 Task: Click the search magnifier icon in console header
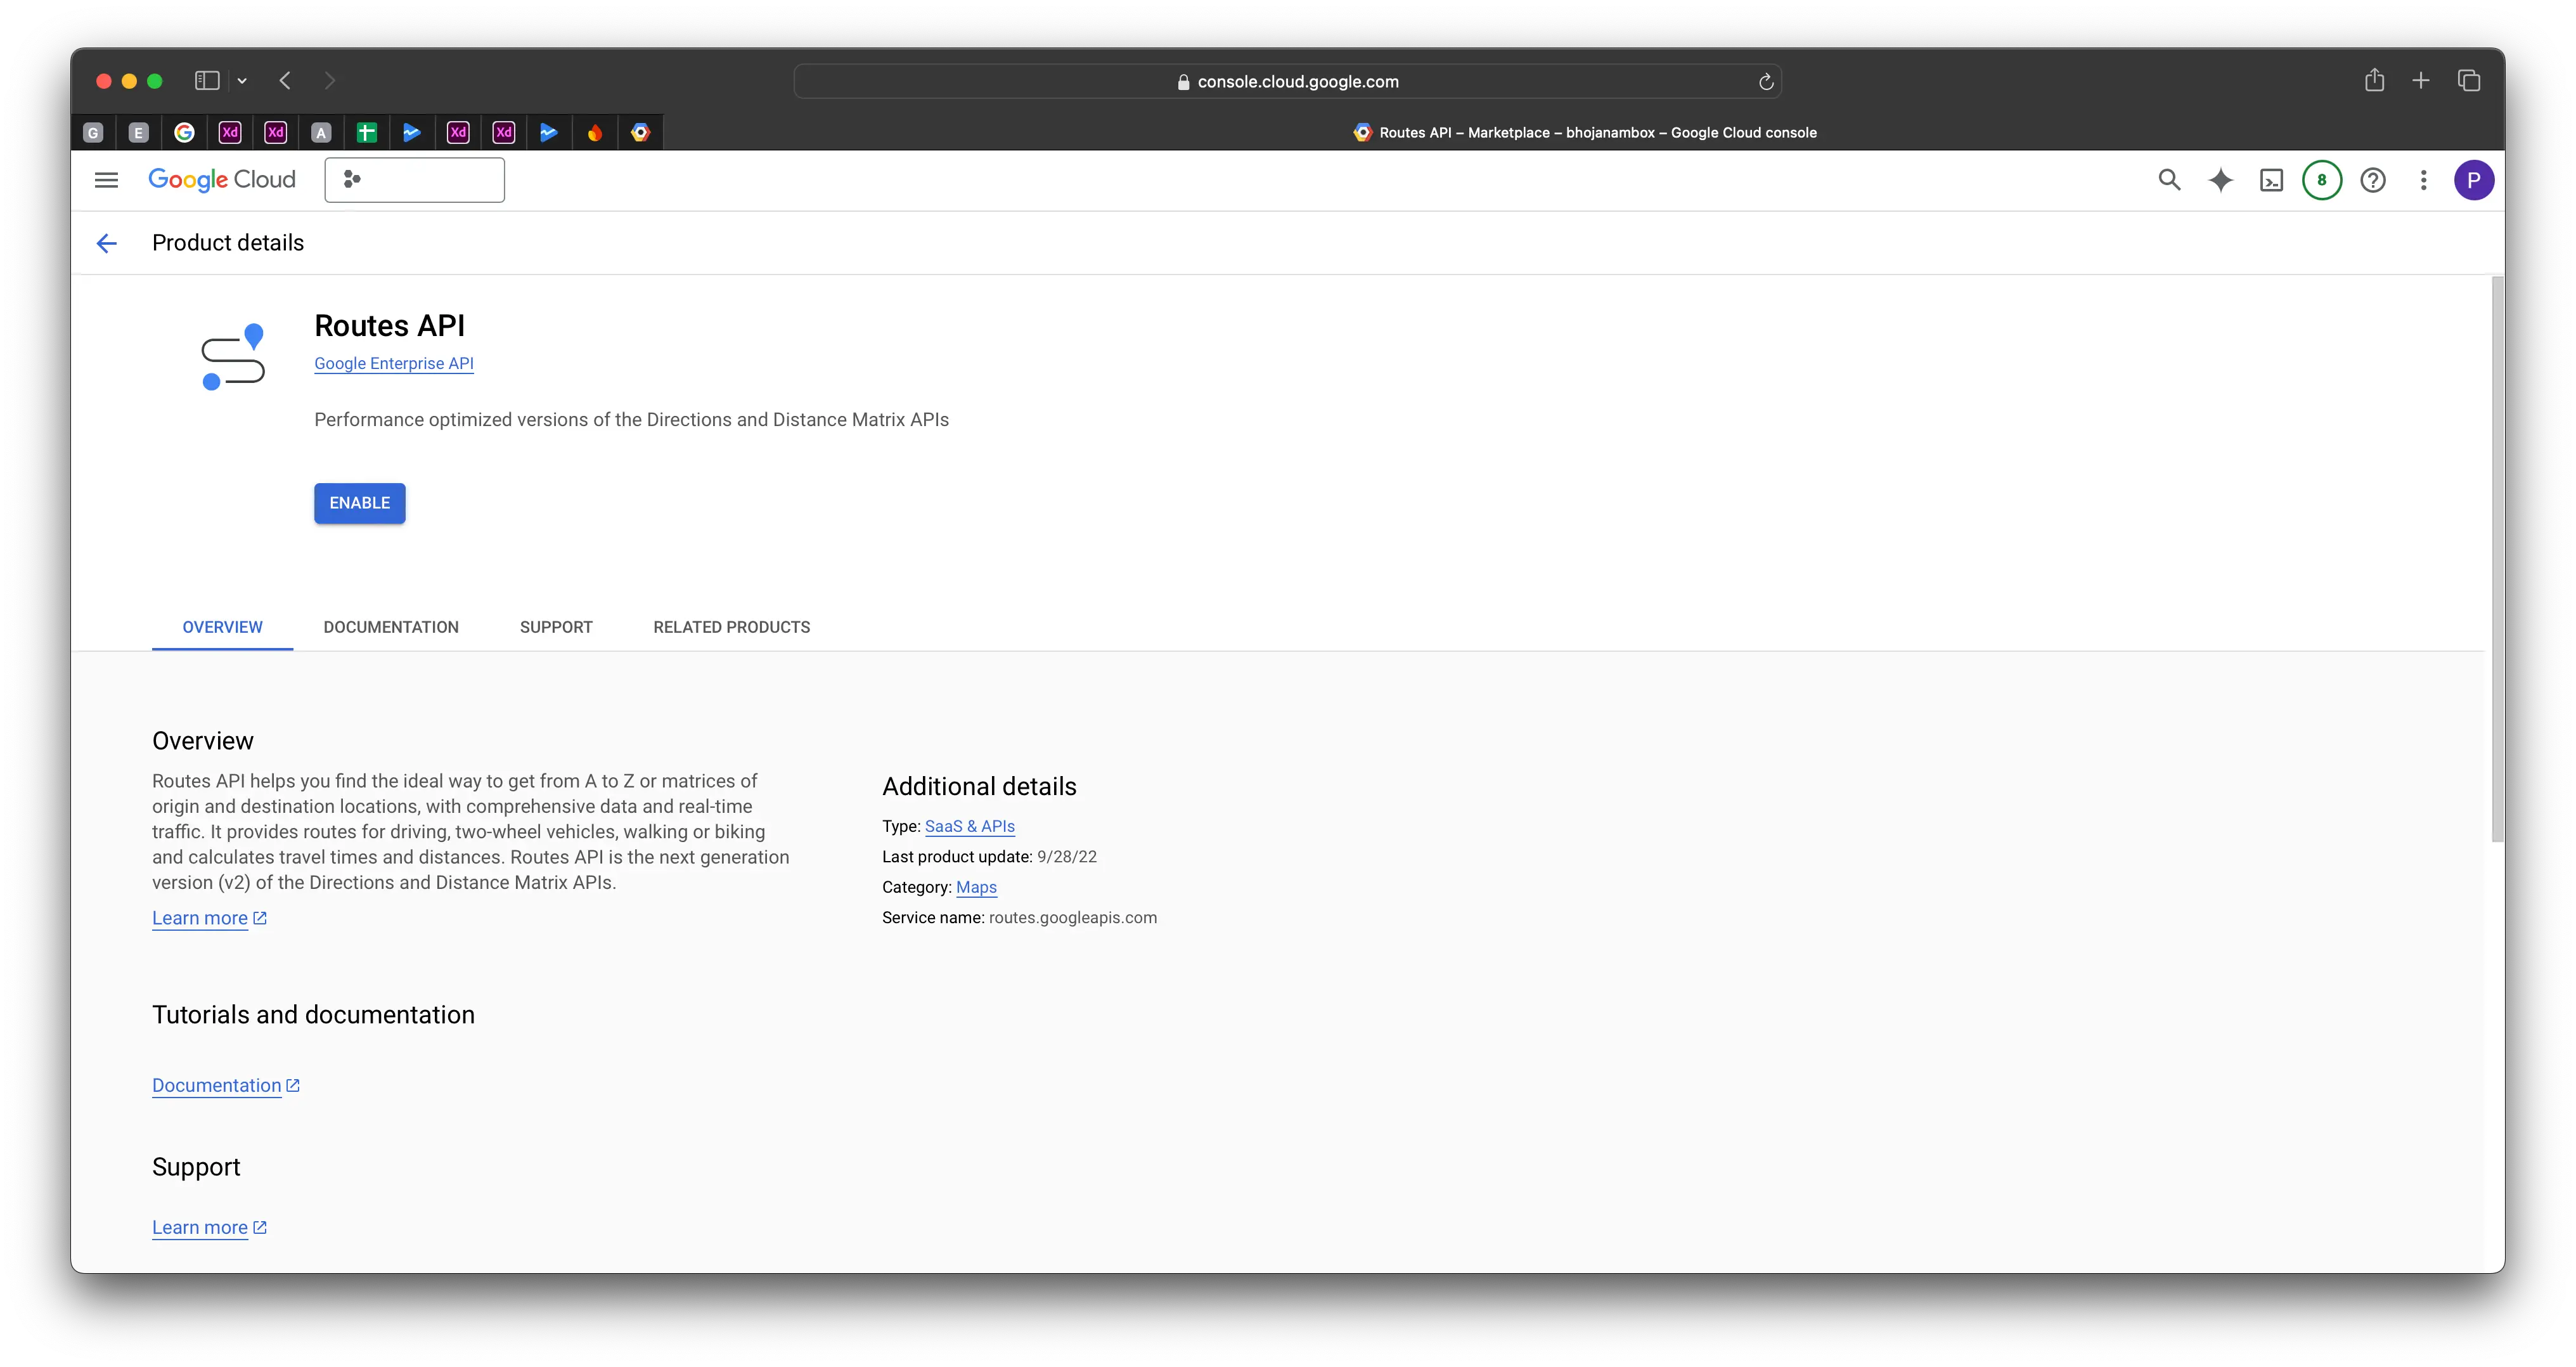tap(2168, 180)
